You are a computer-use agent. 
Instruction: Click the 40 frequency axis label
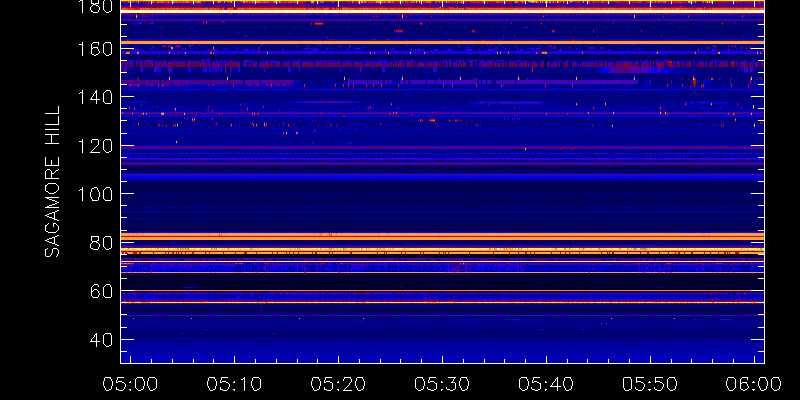pyautogui.click(x=101, y=339)
